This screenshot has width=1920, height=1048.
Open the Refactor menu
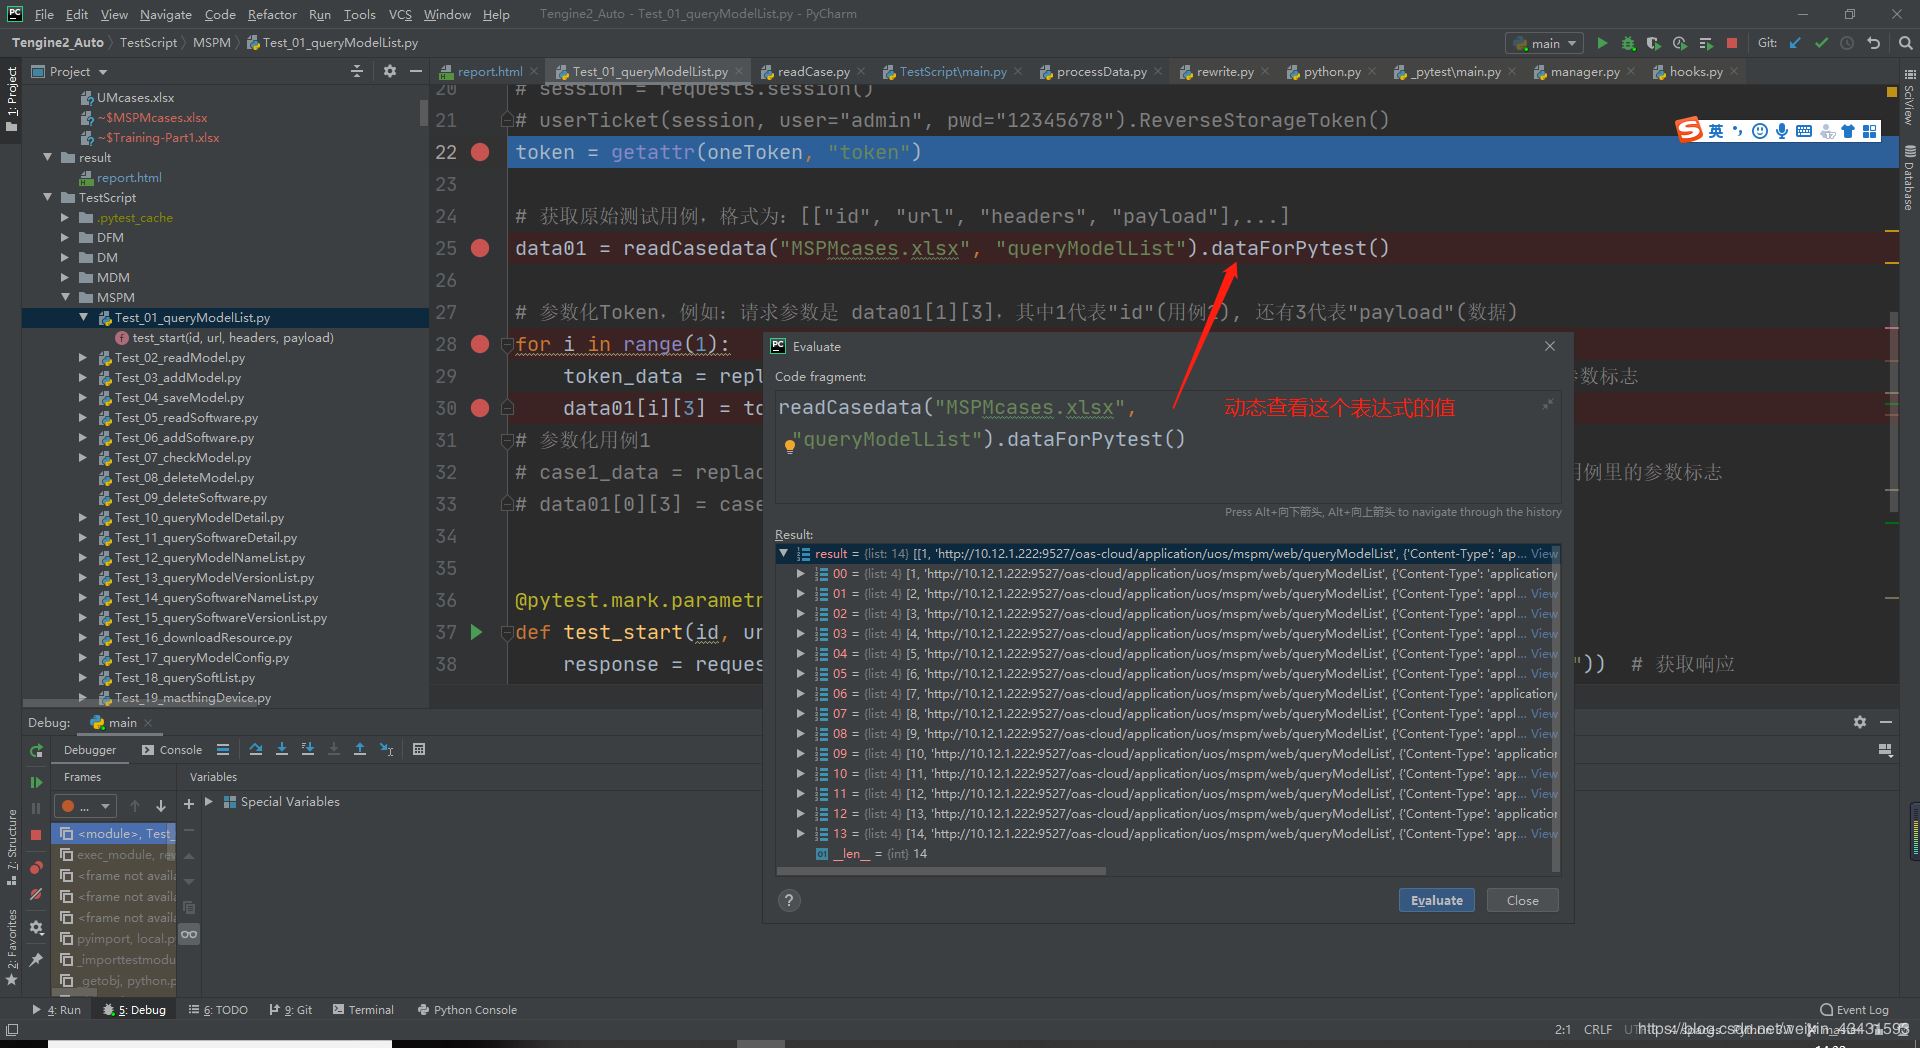pos(271,14)
